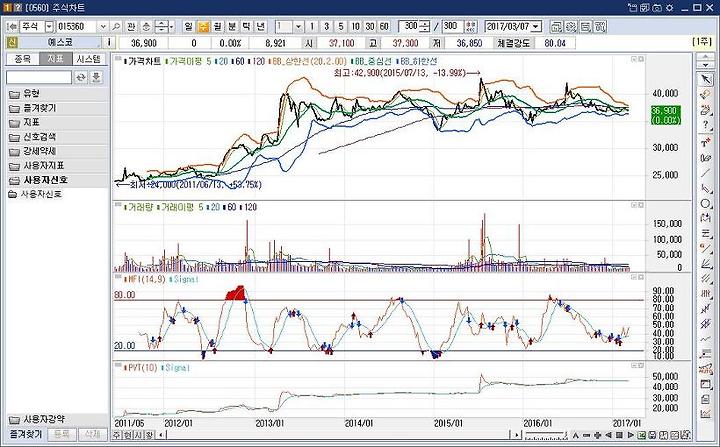Click the zoom in plus icon below chart
Viewport: 720px width, 447px height.
pyautogui.click(x=597, y=435)
